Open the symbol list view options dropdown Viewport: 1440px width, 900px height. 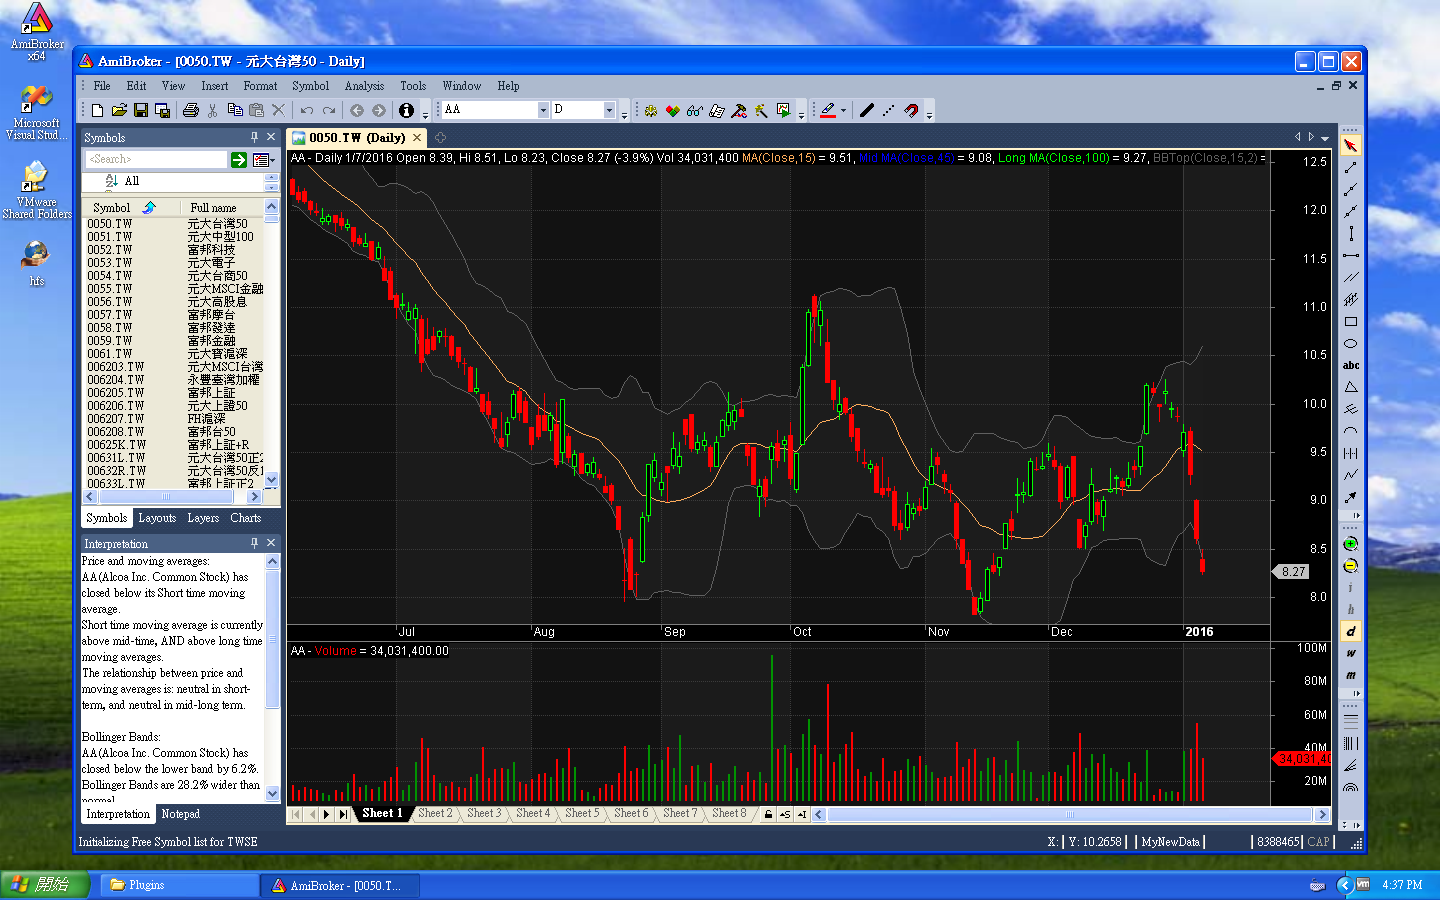[263, 160]
